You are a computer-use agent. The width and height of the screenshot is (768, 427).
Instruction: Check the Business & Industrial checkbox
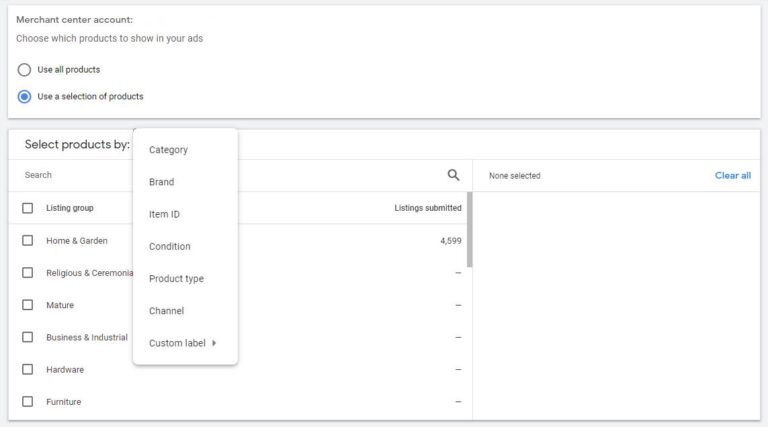coord(27,337)
